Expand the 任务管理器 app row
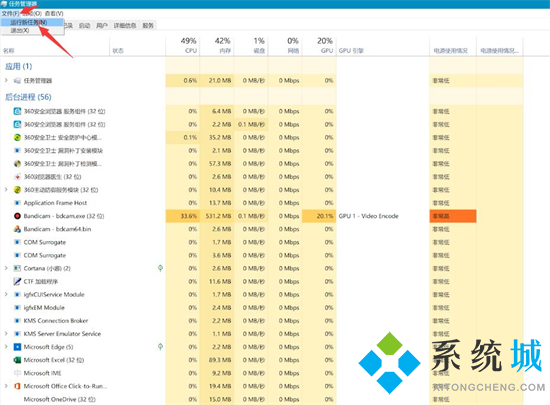Image resolution: width=550 pixels, height=405 pixels. pyautogui.click(x=6, y=80)
